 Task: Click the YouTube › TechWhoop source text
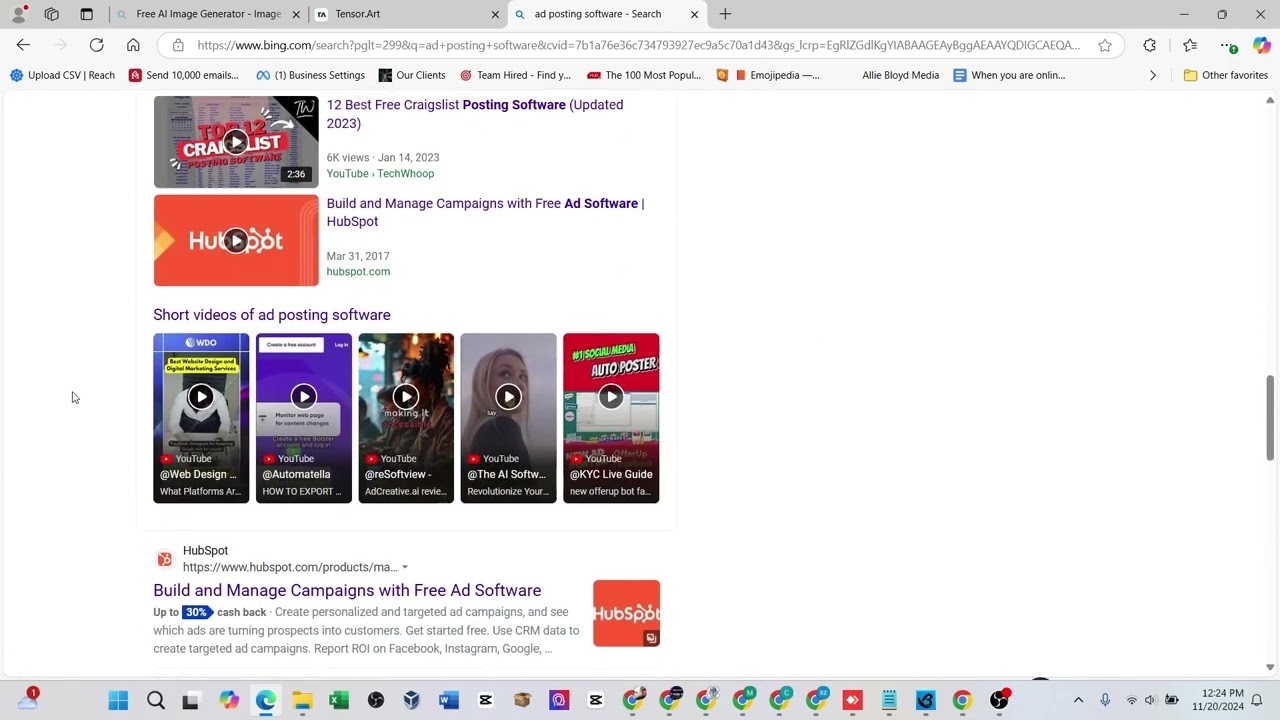(x=380, y=173)
